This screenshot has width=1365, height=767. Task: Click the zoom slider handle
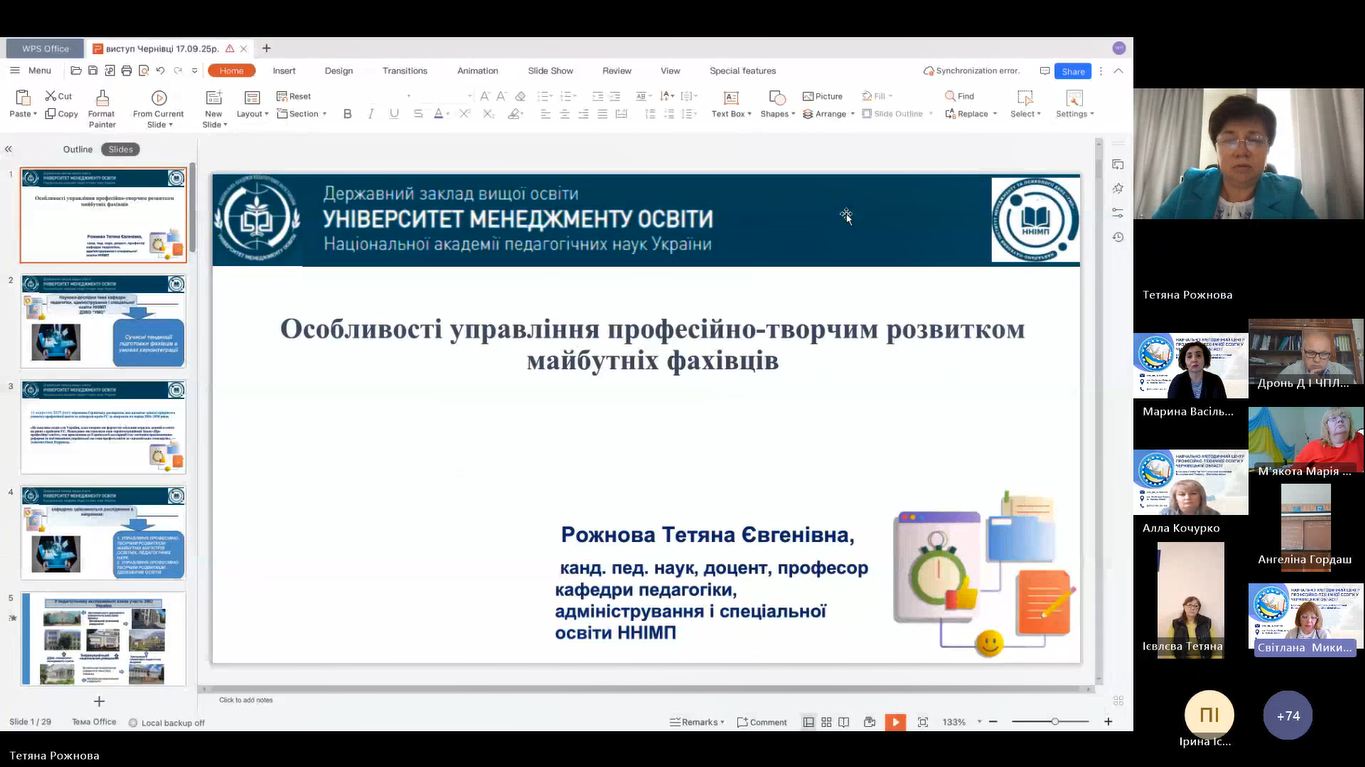(x=1054, y=722)
